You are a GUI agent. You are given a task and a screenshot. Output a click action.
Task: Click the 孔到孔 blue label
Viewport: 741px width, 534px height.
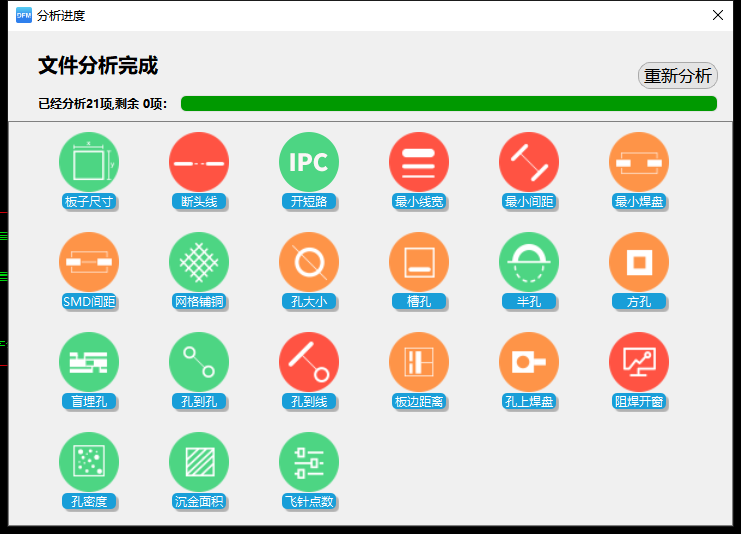(199, 401)
